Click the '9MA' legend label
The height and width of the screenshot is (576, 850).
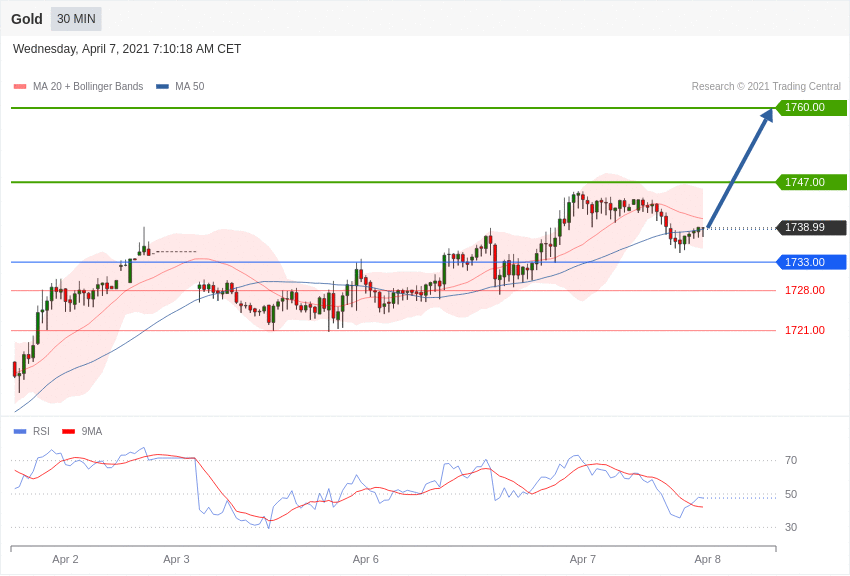pos(92,431)
